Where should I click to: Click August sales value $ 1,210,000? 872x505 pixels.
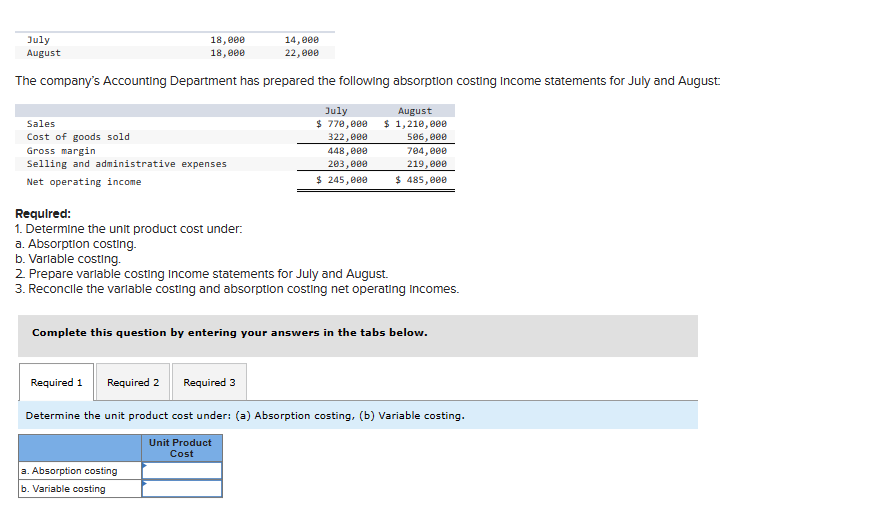click(415, 124)
